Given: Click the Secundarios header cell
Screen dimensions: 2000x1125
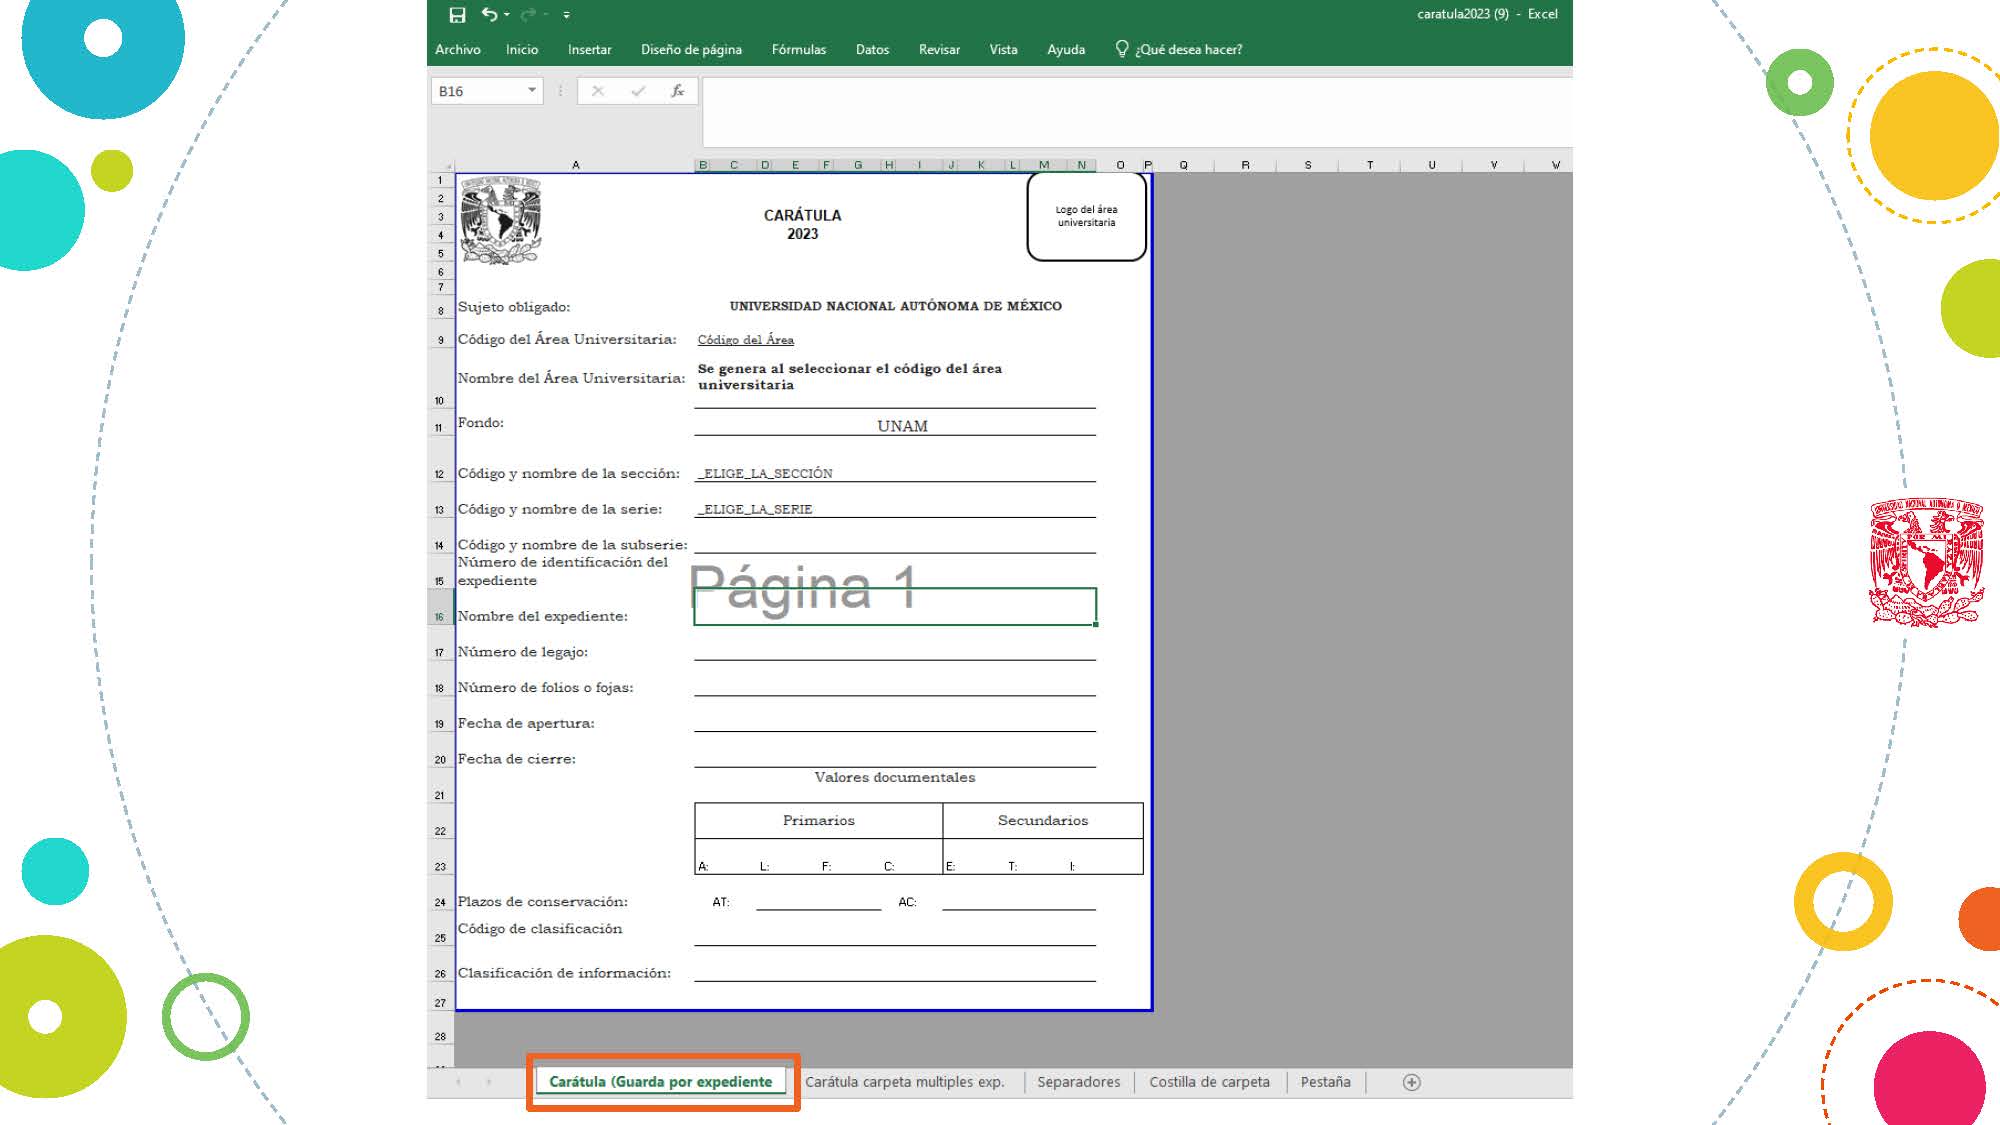Looking at the screenshot, I should pyautogui.click(x=1042, y=820).
